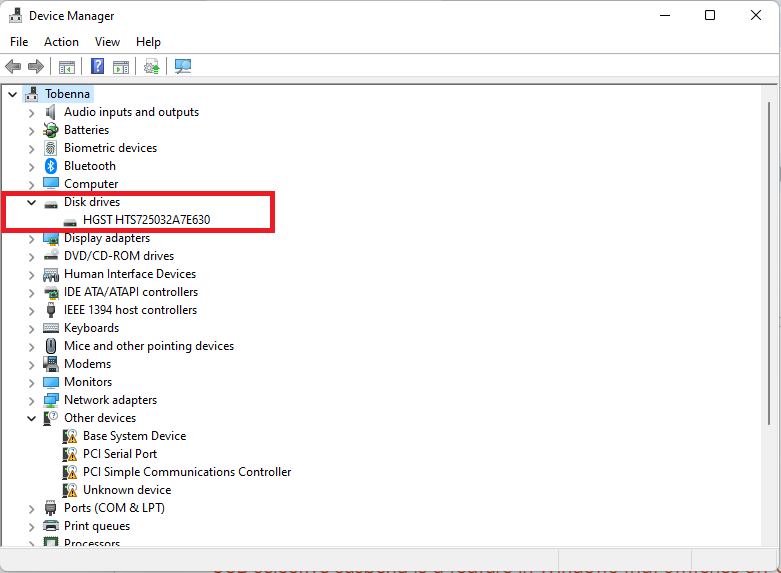The image size is (781, 573).
Task: Open the Action menu
Action: [x=61, y=42]
